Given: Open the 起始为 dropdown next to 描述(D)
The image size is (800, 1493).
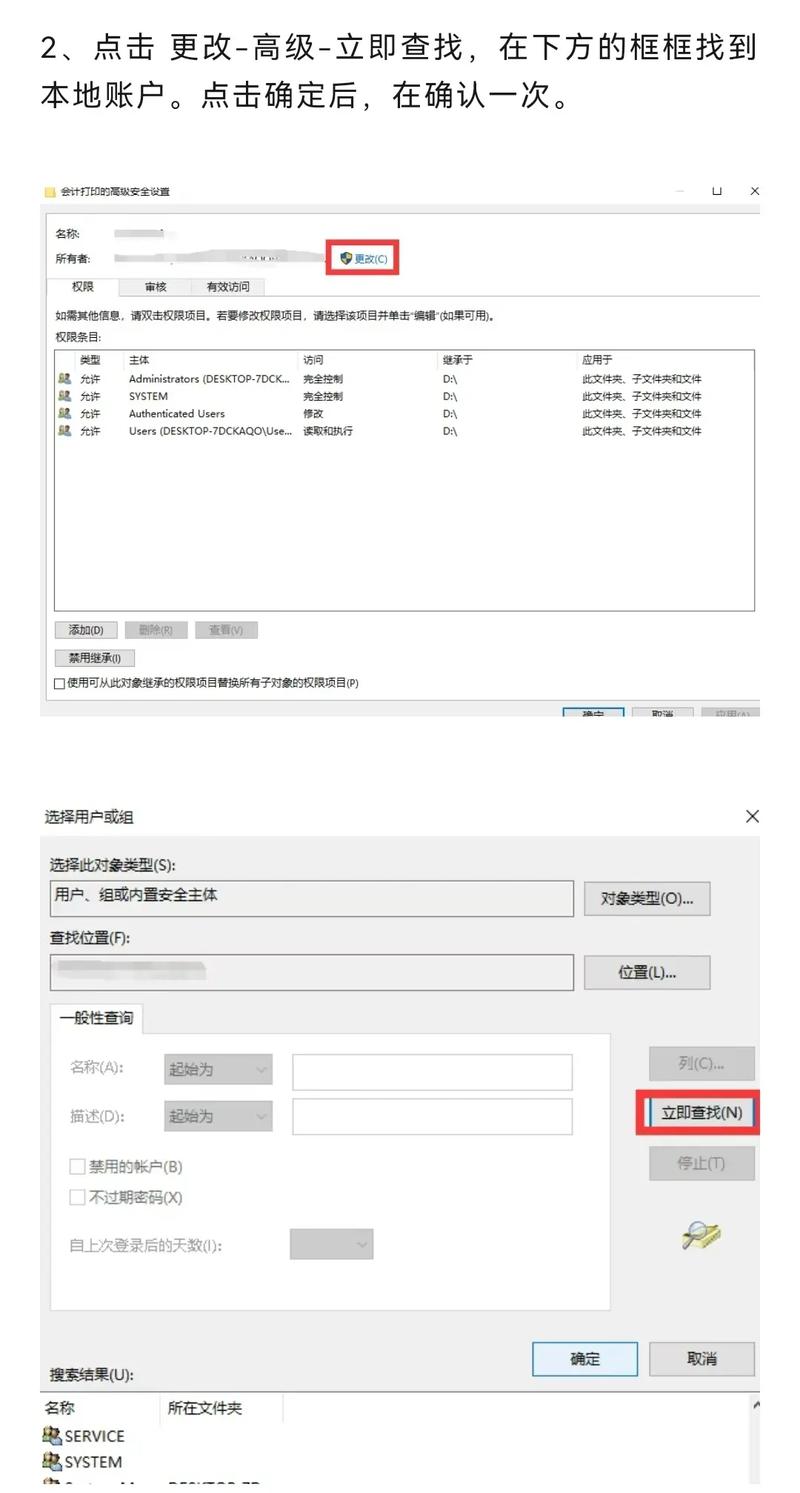Looking at the screenshot, I should click(x=218, y=1116).
